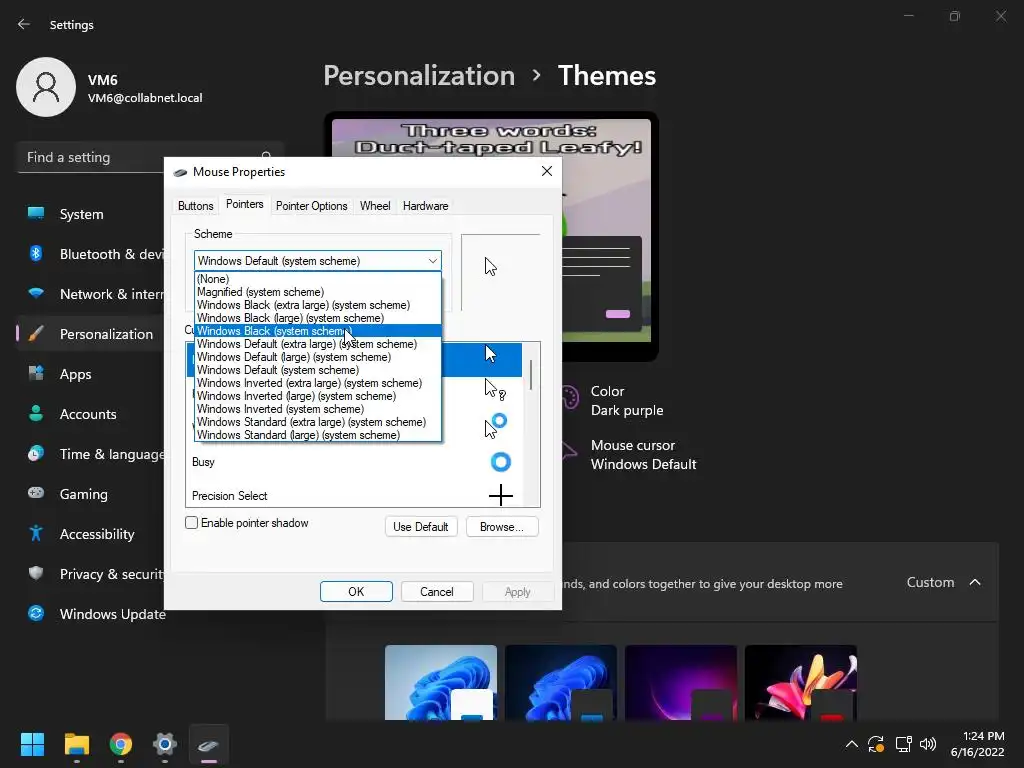
Task: Open the taskbar clock and date
Action: (x=977, y=744)
